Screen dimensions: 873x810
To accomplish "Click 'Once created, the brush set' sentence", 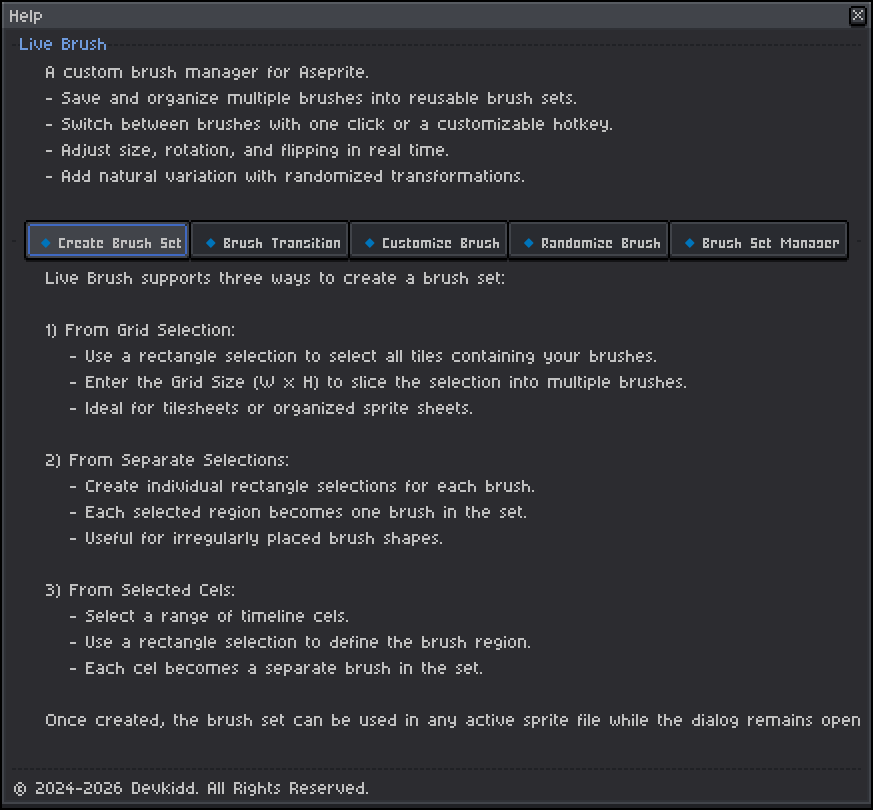I will pos(453,720).
